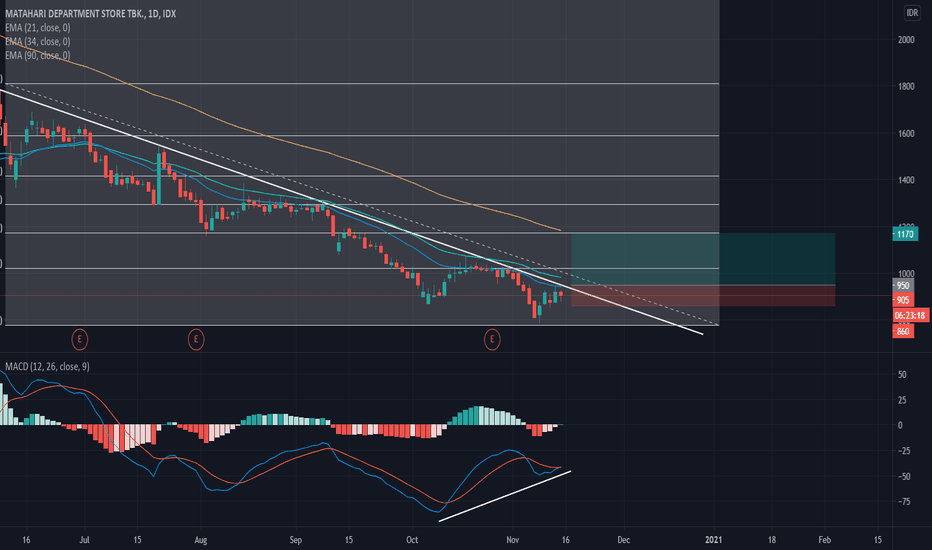Click the earnings E marker near August
The width and height of the screenshot is (932, 550).
click(x=196, y=340)
